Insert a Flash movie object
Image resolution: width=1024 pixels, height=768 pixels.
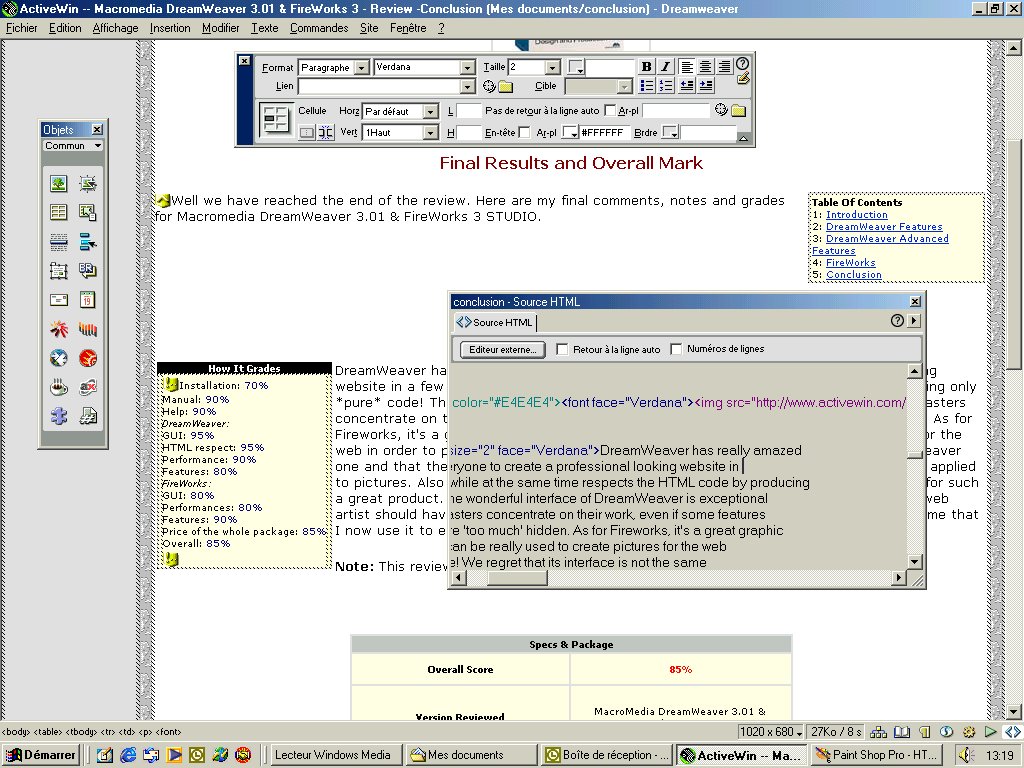point(59,328)
